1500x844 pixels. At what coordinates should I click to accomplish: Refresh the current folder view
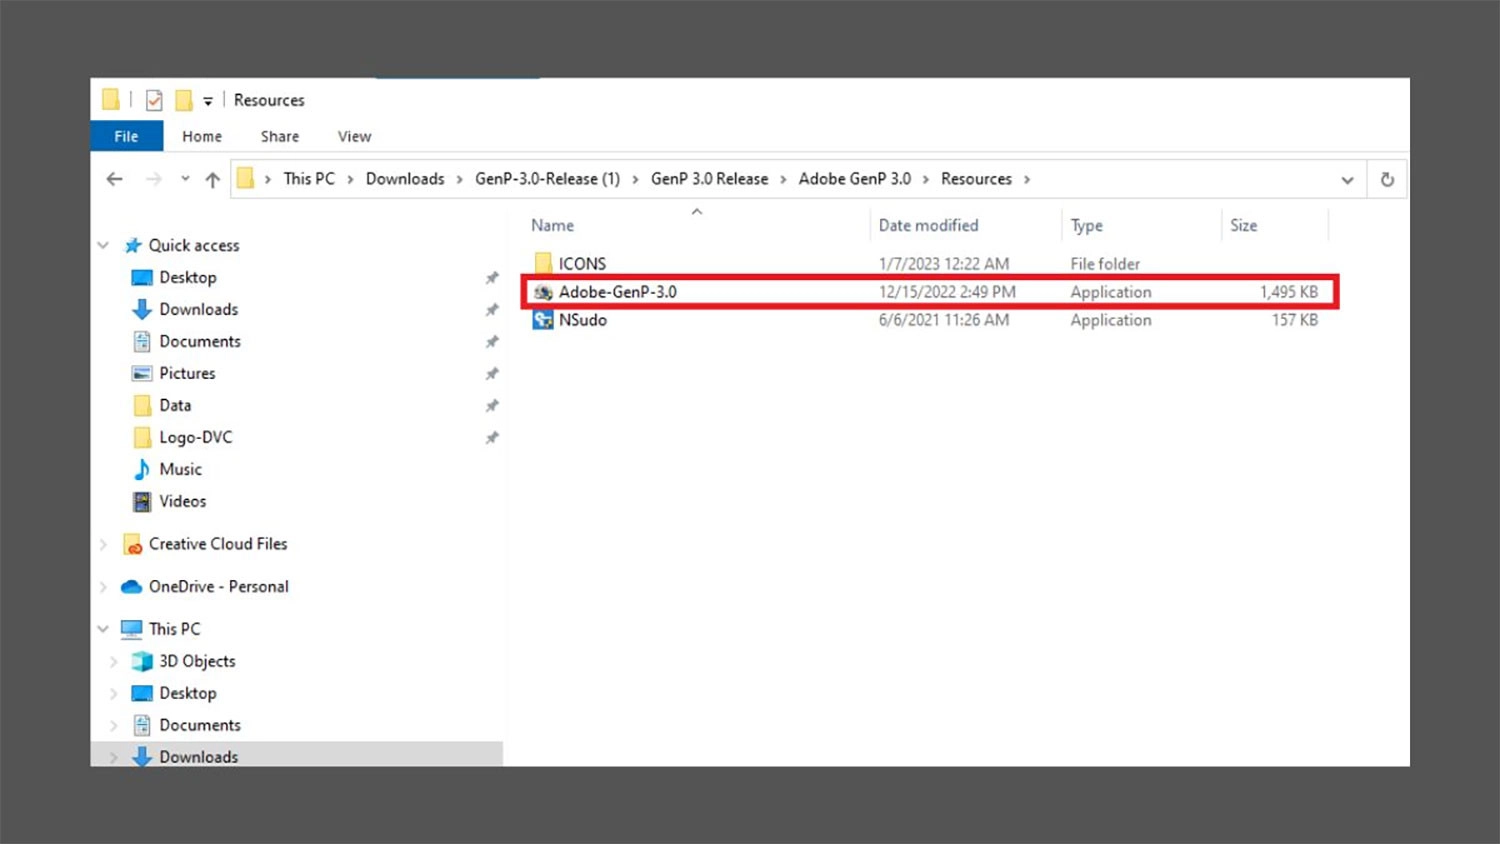click(x=1387, y=180)
